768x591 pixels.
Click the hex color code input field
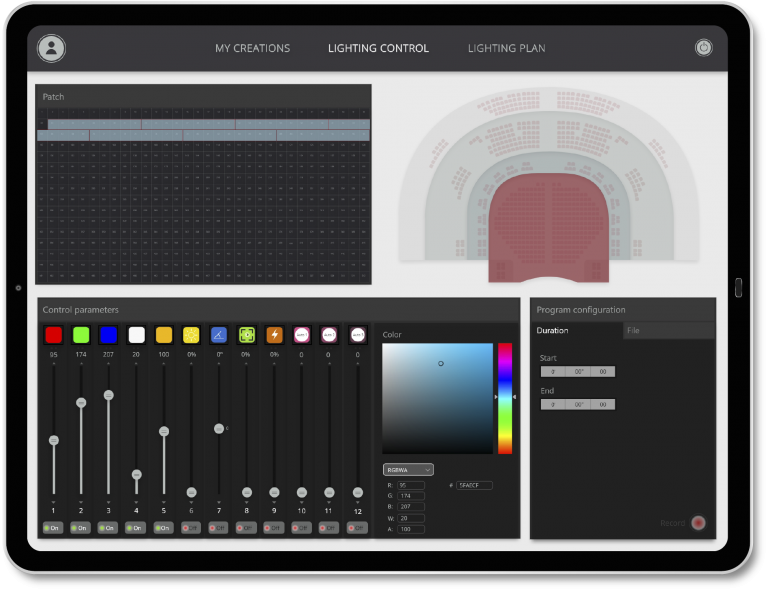tap(474, 485)
